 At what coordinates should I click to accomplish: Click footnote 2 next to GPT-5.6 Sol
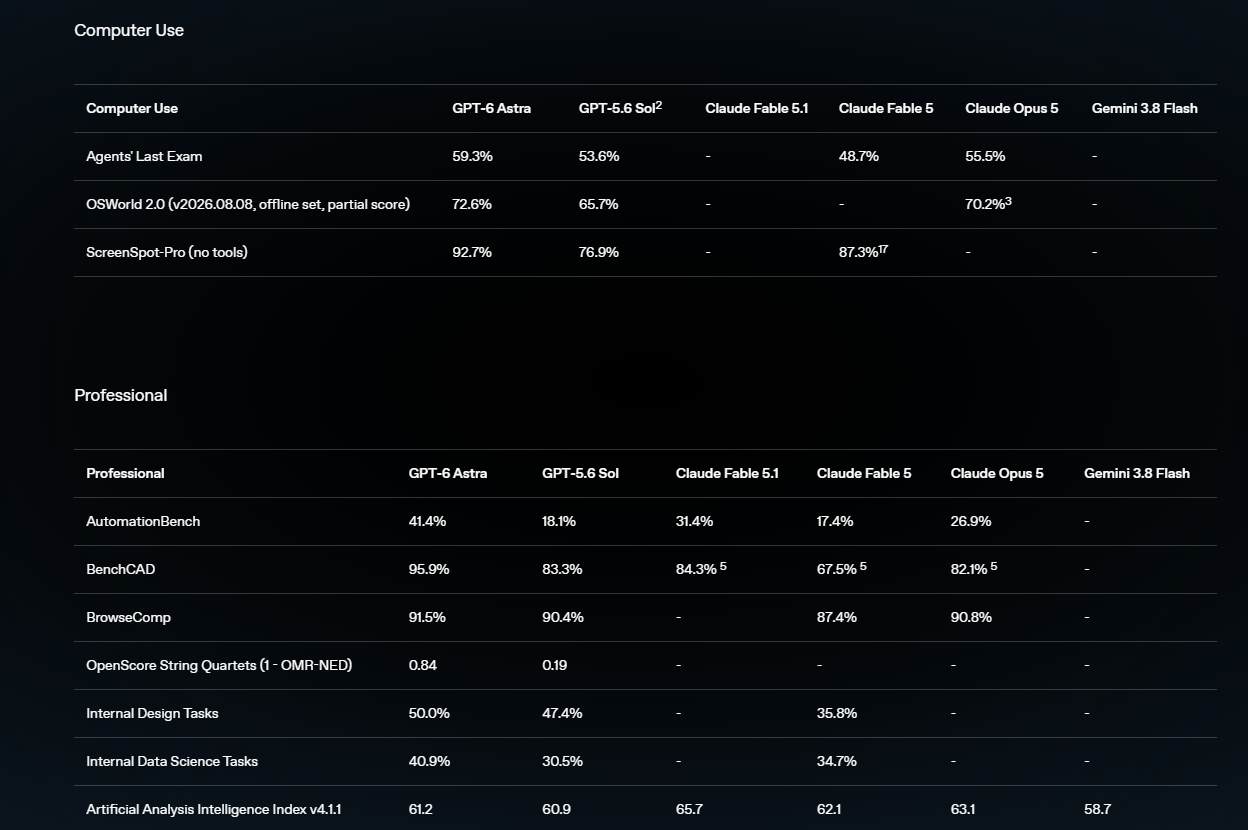tap(659, 105)
